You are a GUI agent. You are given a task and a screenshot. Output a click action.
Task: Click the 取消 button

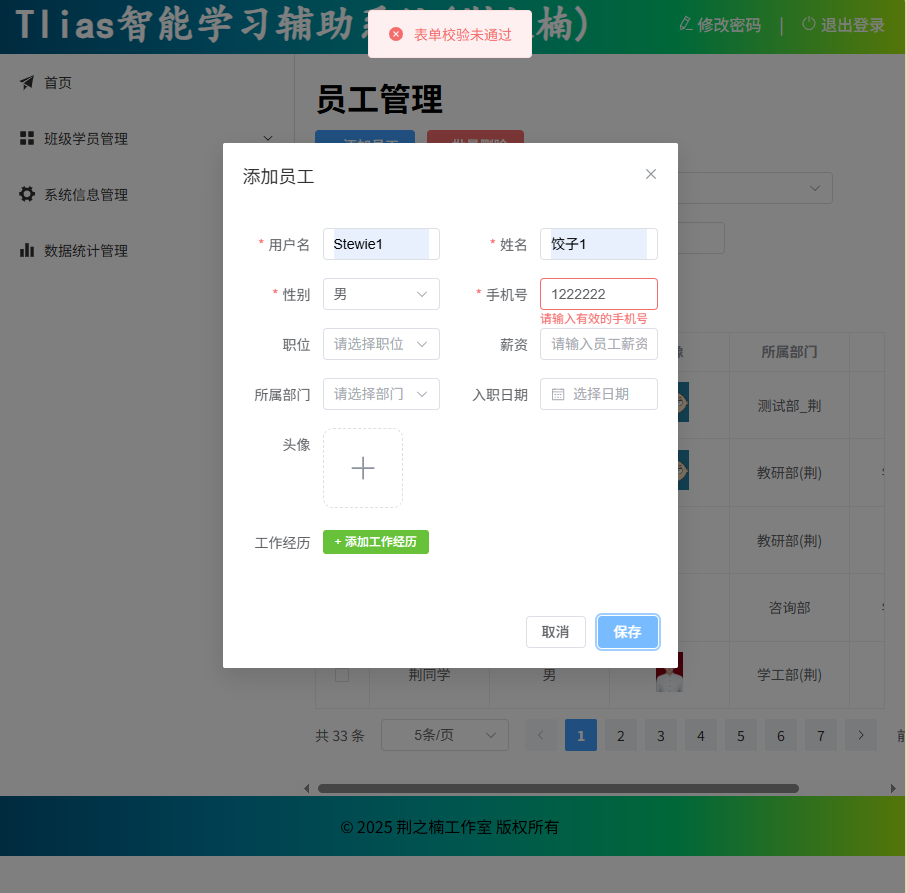click(x=555, y=632)
